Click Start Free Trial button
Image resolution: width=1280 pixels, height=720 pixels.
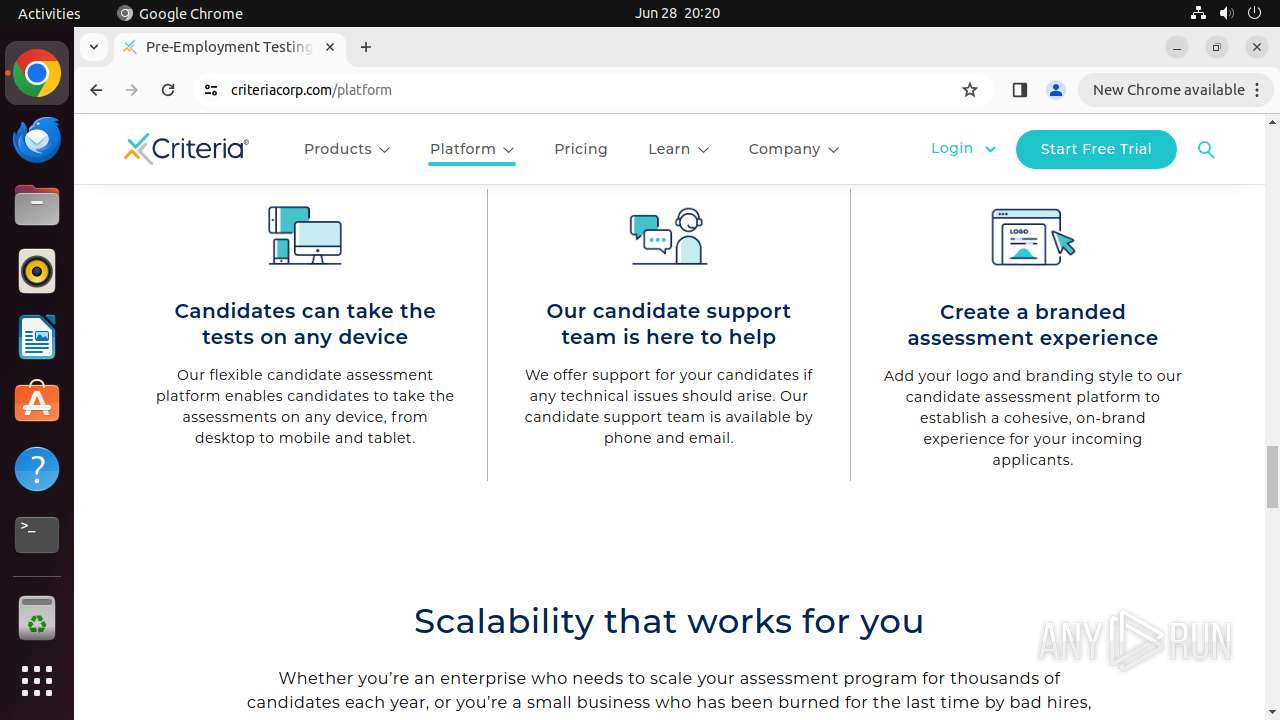[1096, 149]
